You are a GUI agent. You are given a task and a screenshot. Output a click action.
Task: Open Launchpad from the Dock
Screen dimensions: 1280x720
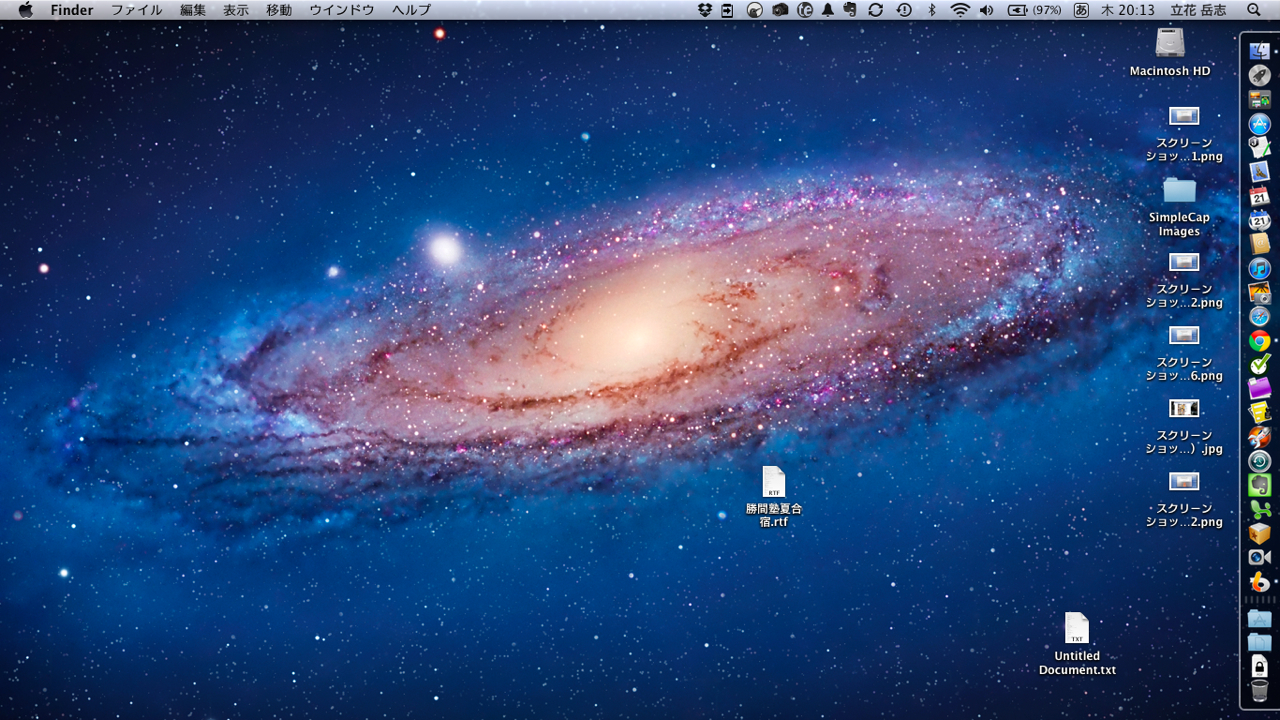(1259, 76)
